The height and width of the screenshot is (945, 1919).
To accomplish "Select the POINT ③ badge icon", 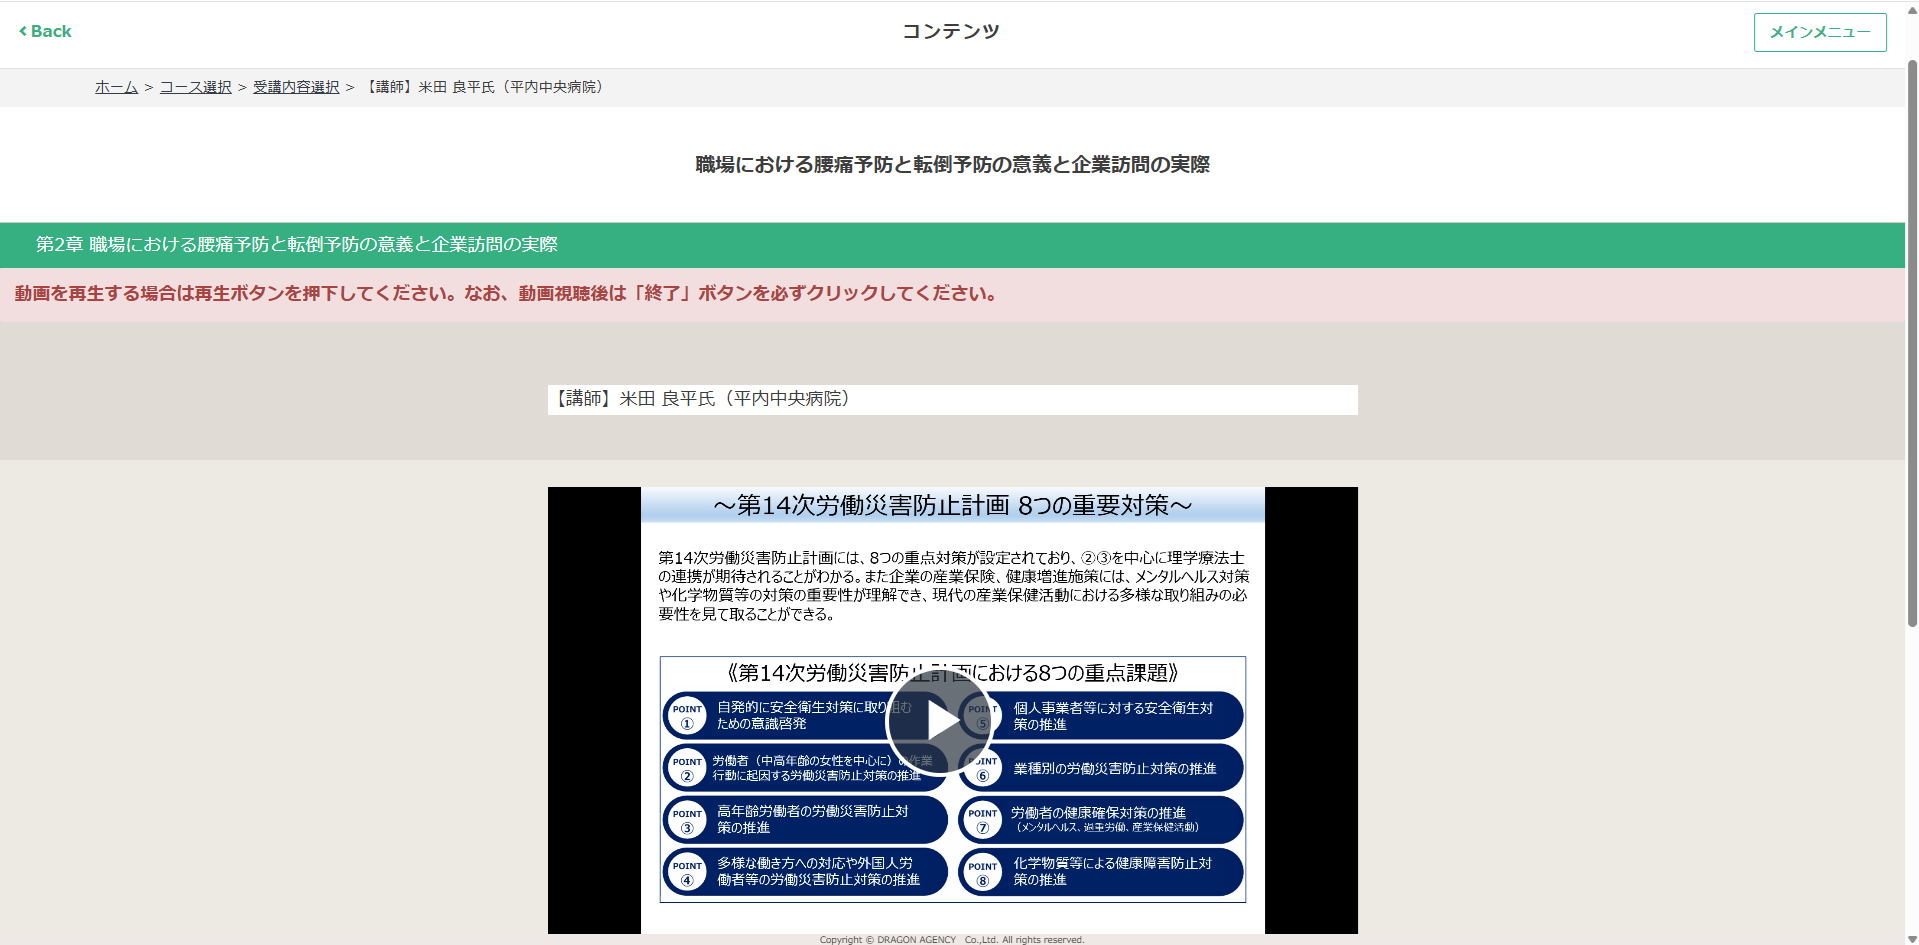I will (687, 820).
